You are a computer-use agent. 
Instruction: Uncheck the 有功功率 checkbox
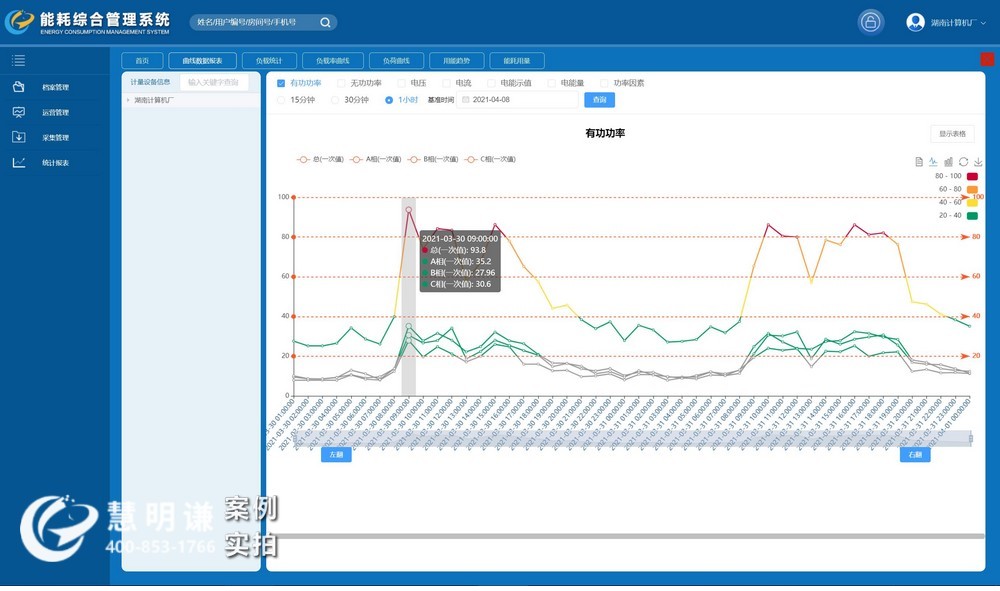tap(281, 83)
